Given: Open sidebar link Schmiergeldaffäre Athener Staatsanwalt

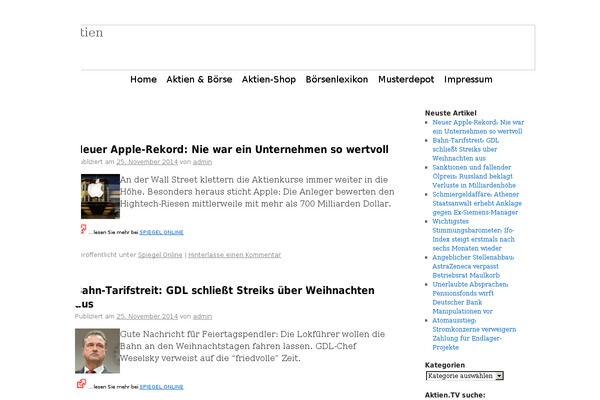Looking at the screenshot, I should point(477,203).
